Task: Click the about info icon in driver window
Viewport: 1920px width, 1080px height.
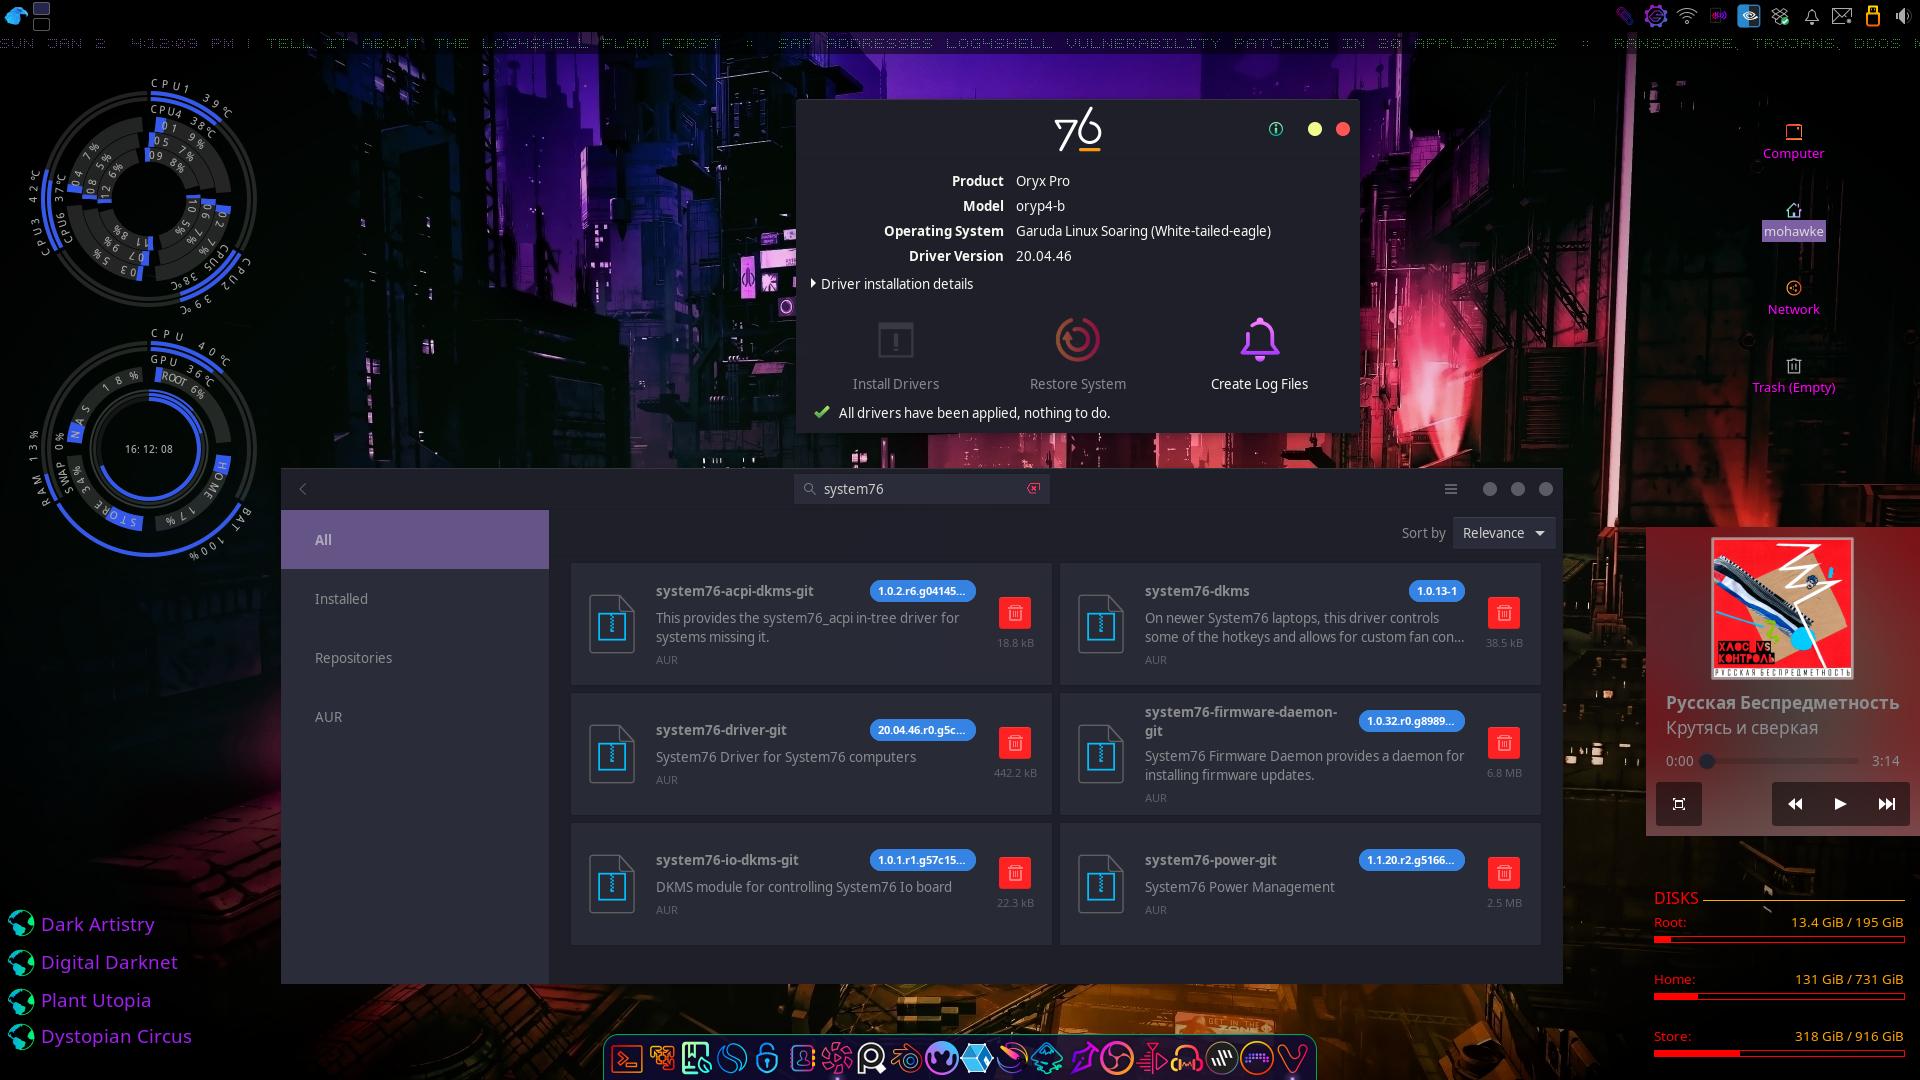Action: [x=1275, y=129]
